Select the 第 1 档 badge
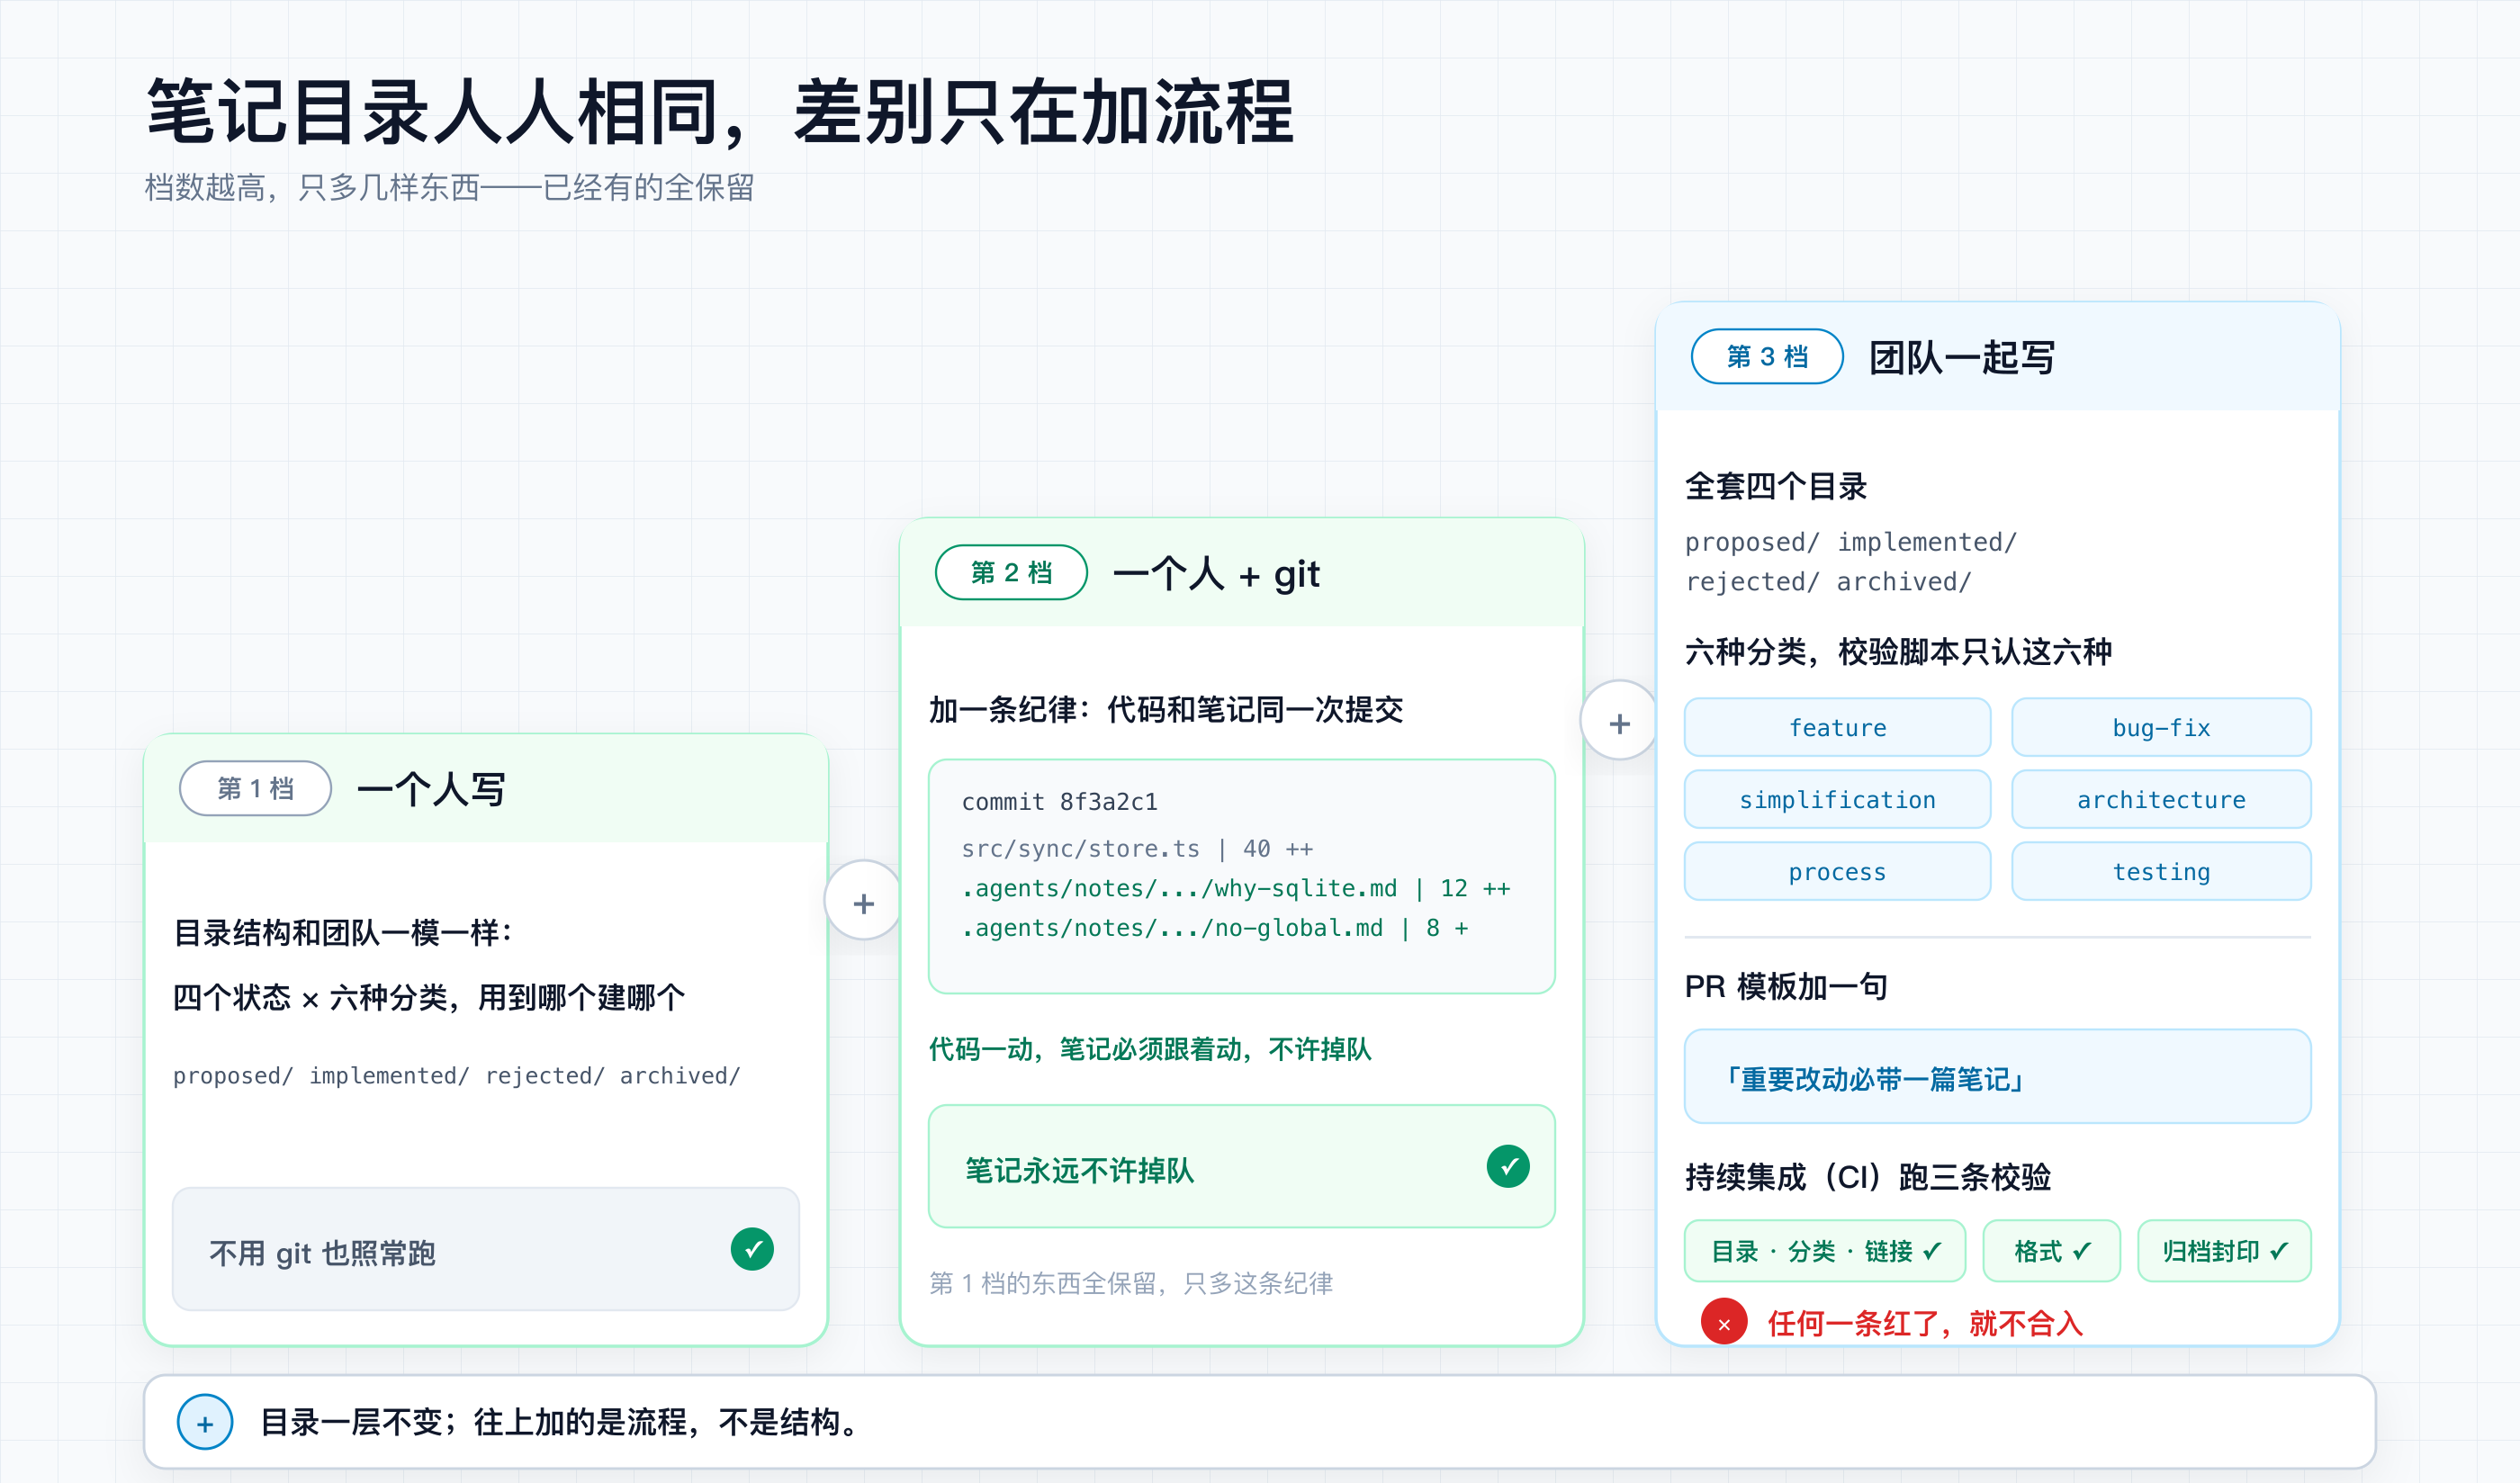 (x=255, y=789)
